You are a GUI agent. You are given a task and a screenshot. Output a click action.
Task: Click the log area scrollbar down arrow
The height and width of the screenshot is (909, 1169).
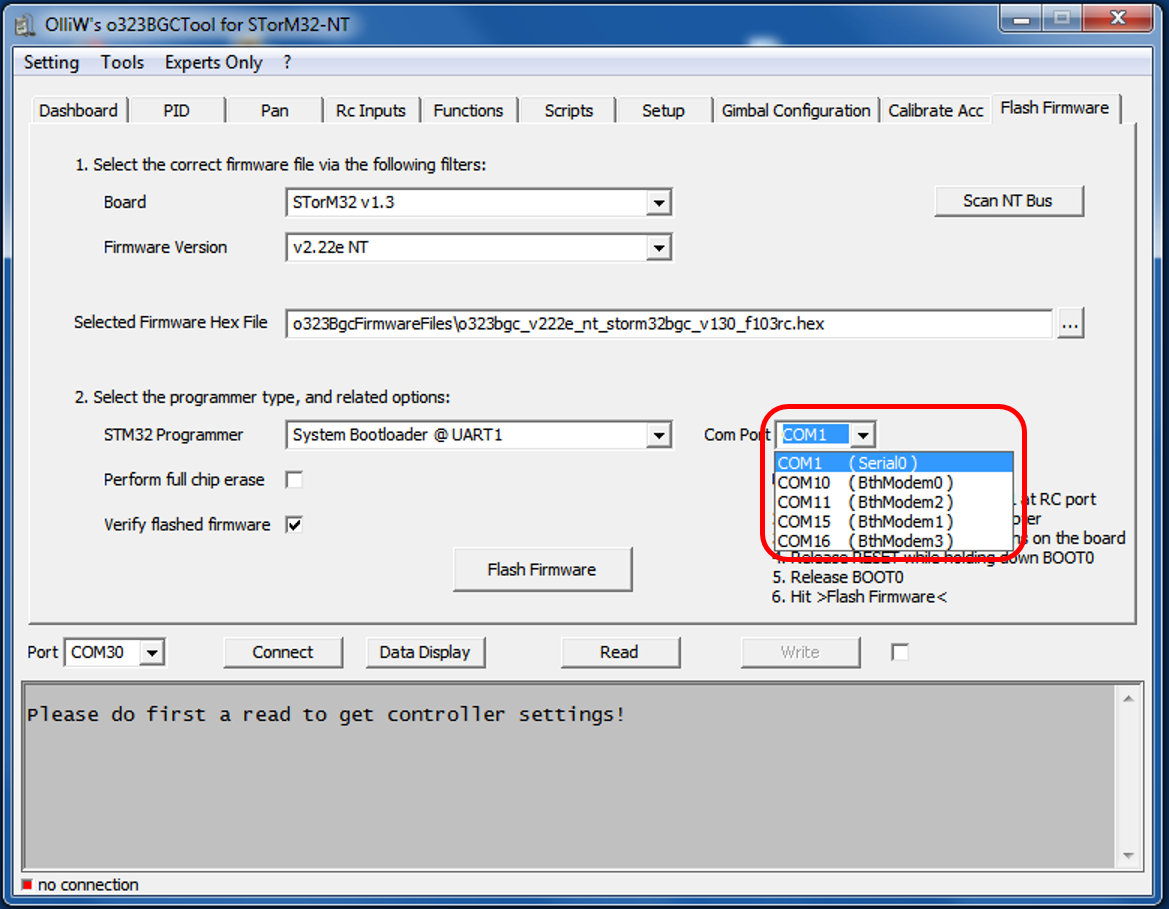coord(1128,856)
